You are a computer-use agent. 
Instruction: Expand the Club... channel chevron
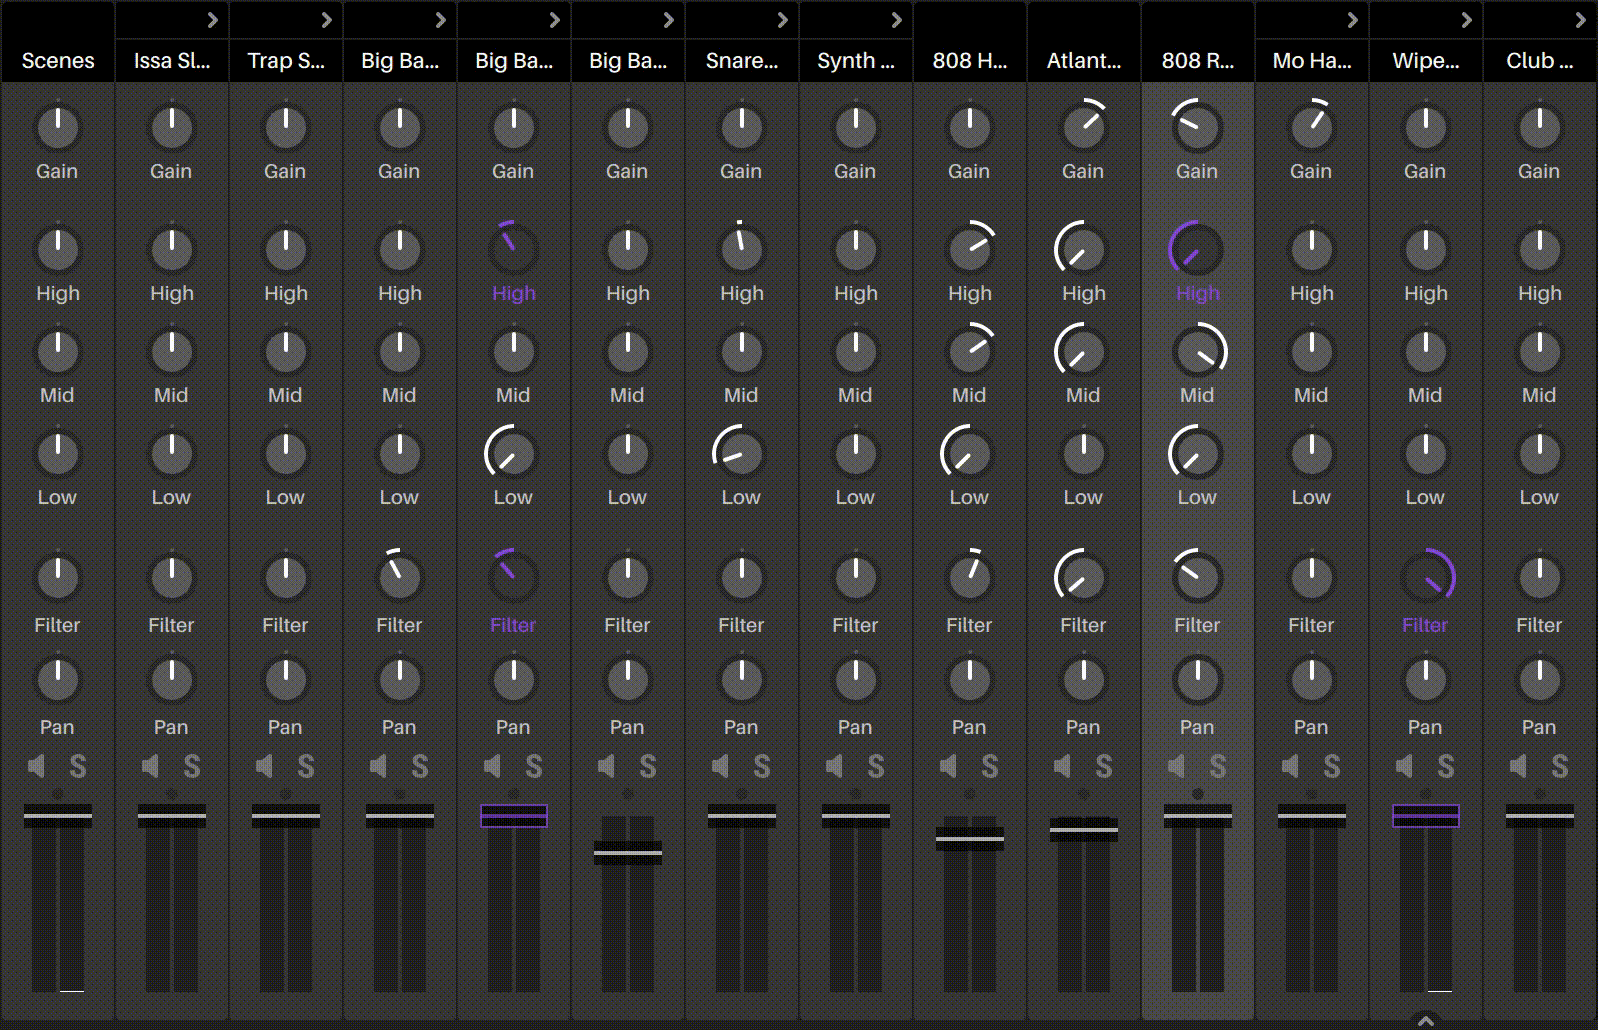pyautogui.click(x=1580, y=20)
